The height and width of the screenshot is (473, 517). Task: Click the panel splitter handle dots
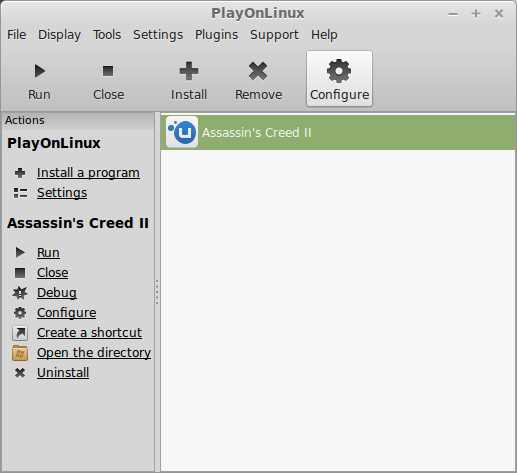[157, 292]
